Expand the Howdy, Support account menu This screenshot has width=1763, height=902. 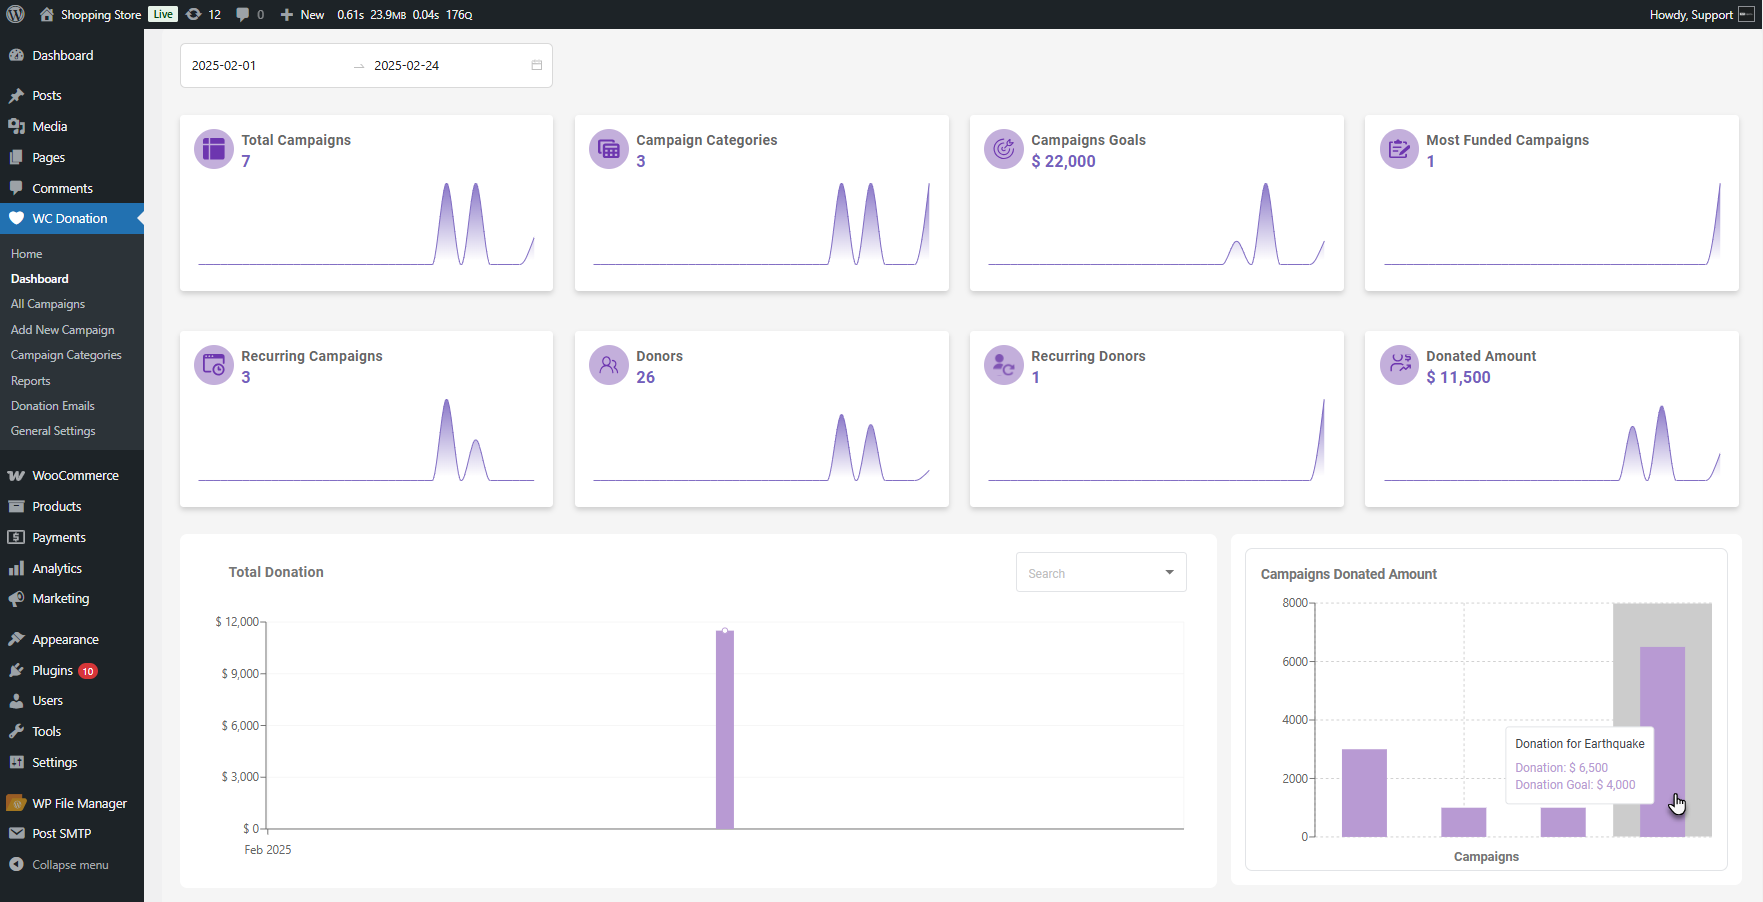pos(1700,14)
